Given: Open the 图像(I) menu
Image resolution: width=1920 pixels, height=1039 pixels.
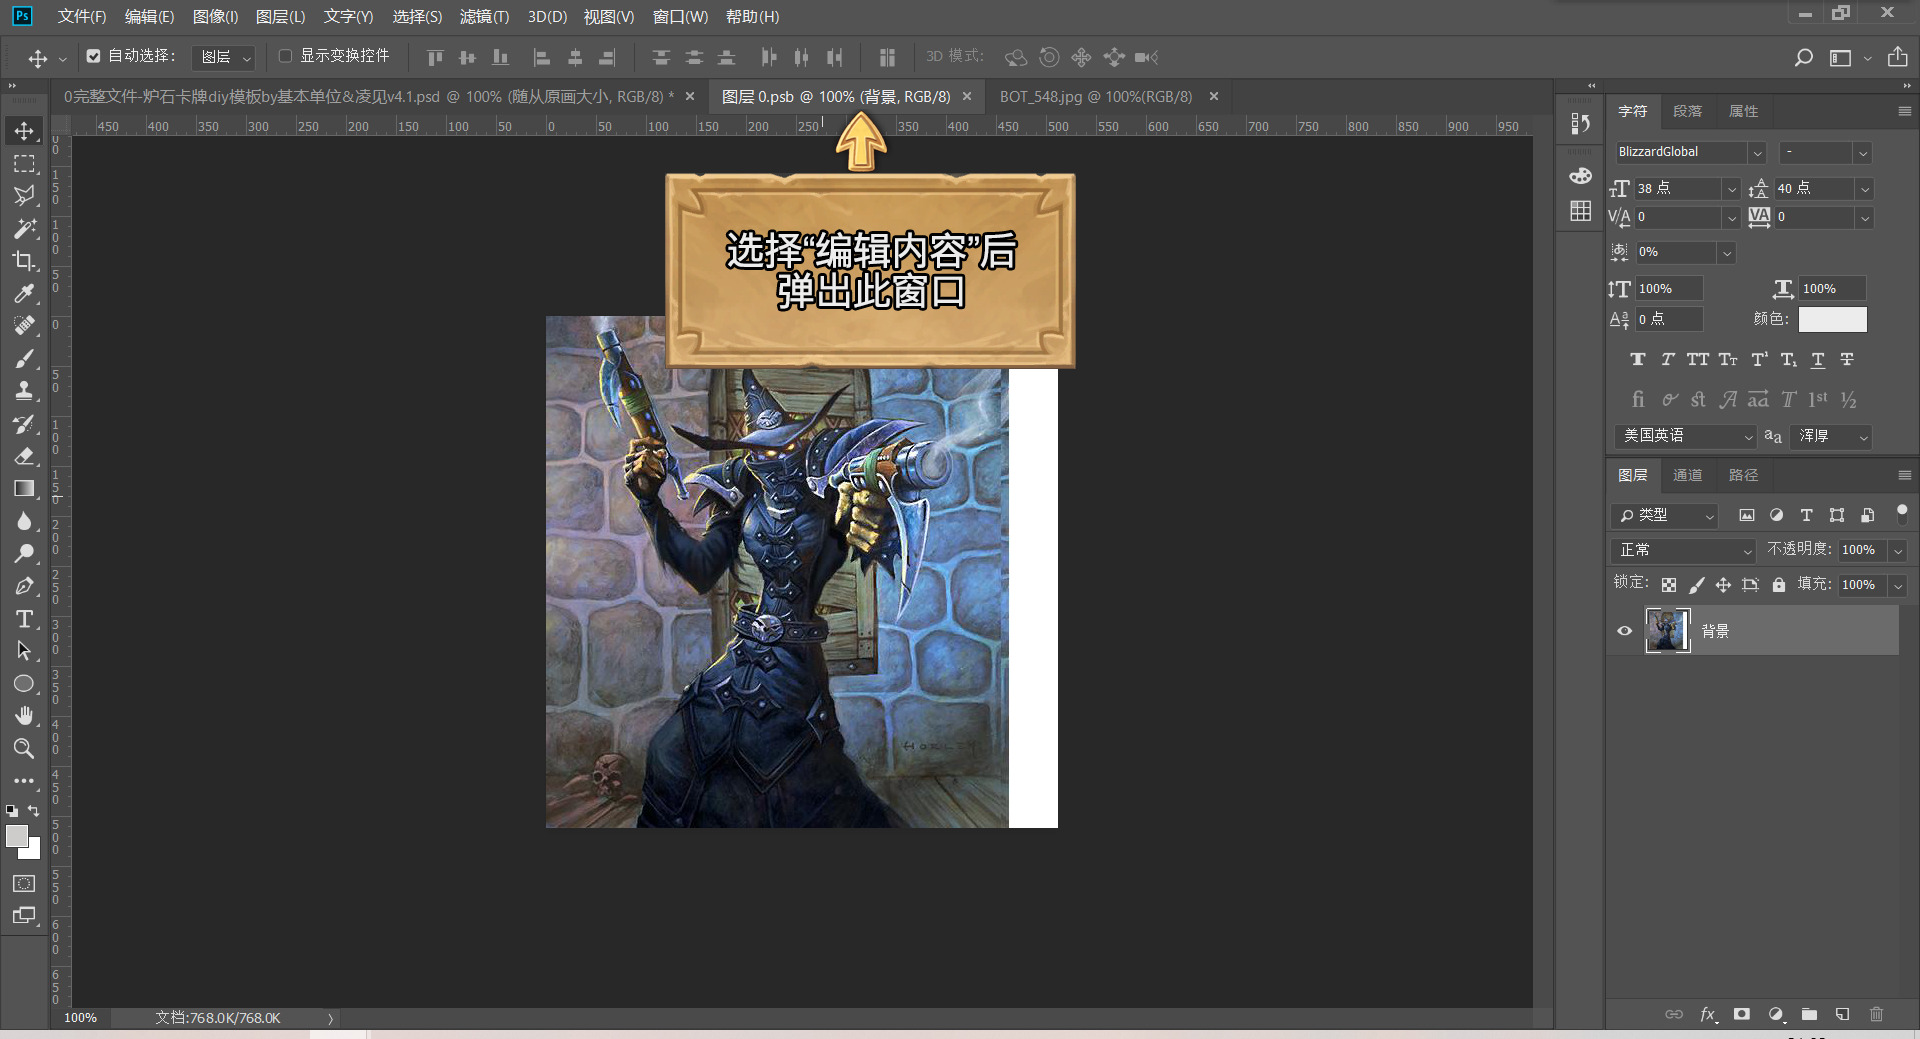Looking at the screenshot, I should pos(215,17).
